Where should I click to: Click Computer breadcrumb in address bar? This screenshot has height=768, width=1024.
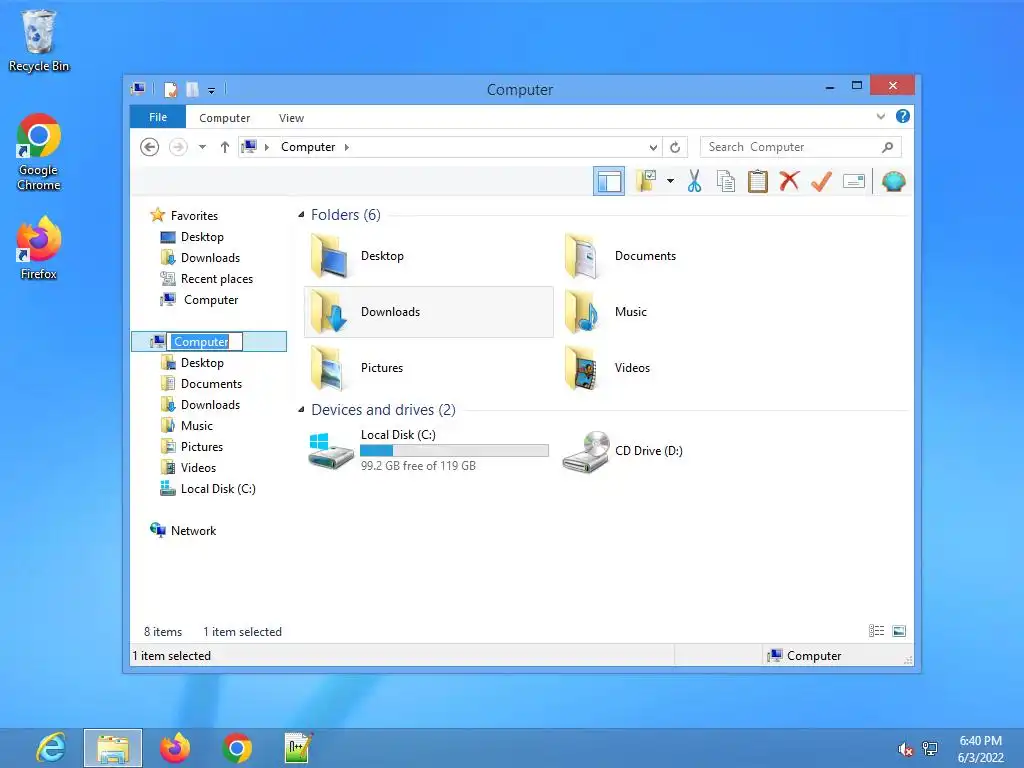pyautogui.click(x=308, y=147)
